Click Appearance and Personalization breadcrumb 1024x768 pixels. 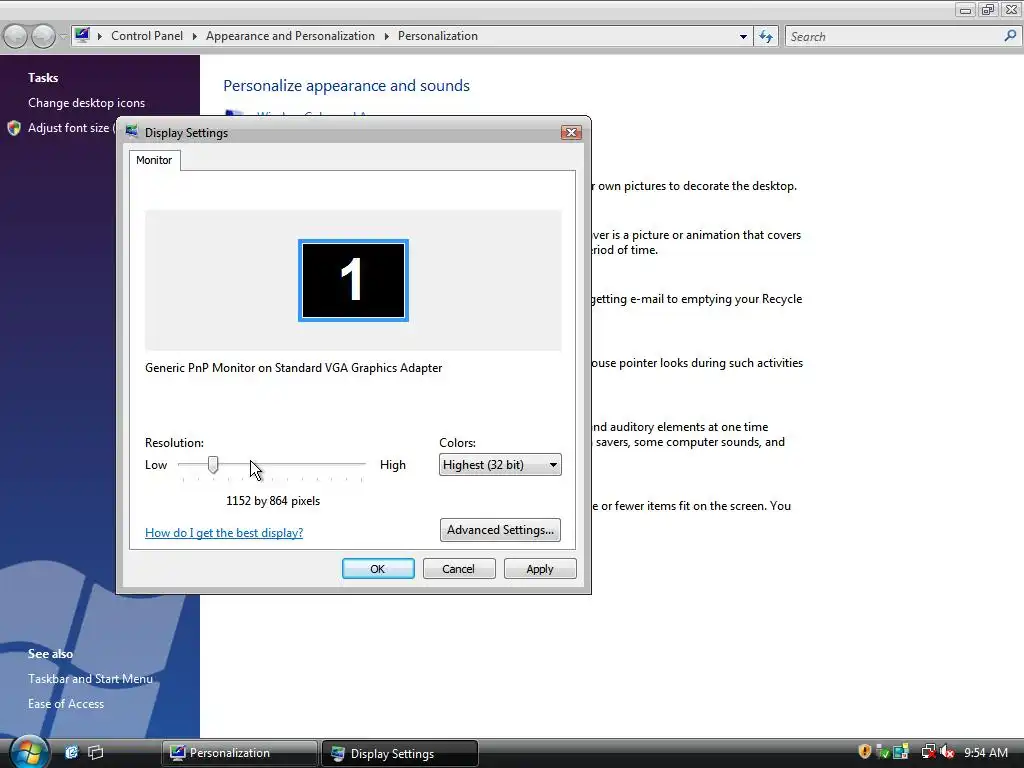pos(291,36)
